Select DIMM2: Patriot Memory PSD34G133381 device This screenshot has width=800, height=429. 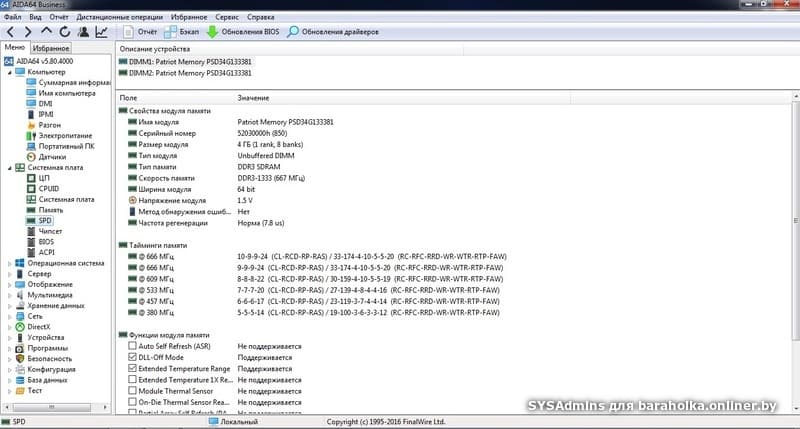pos(185,73)
